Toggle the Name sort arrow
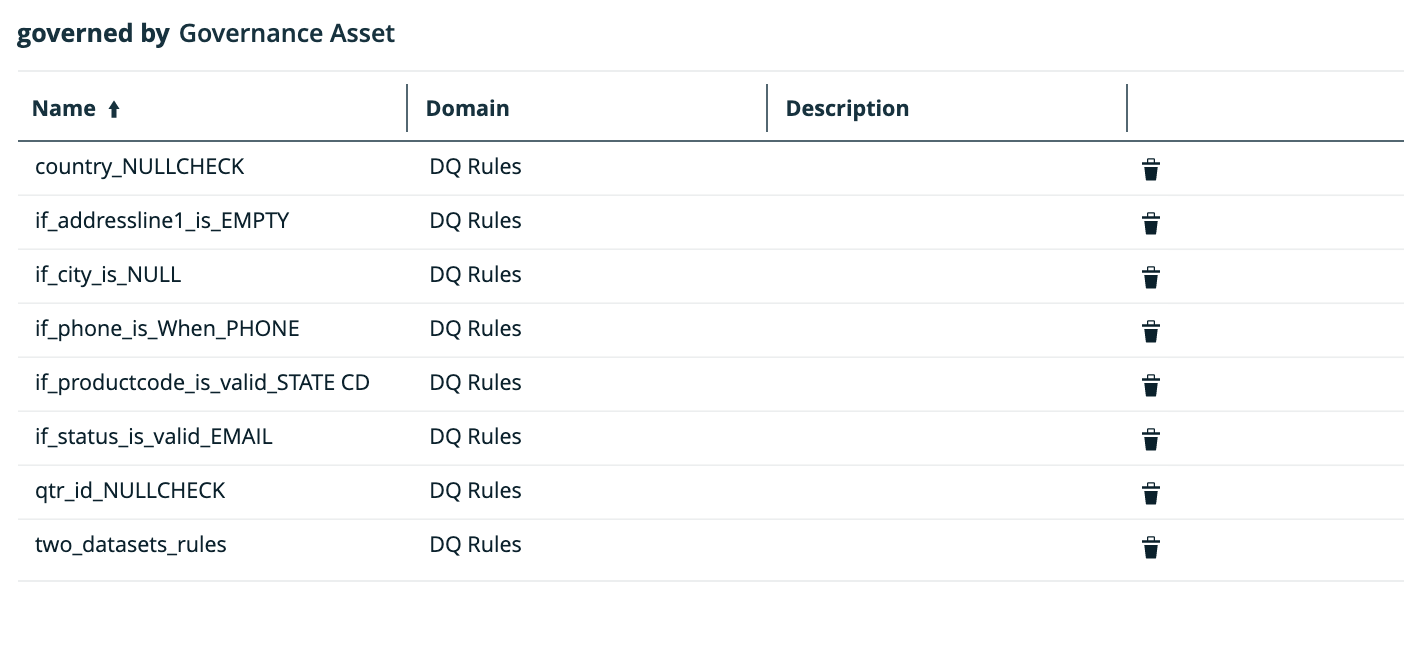 114,110
